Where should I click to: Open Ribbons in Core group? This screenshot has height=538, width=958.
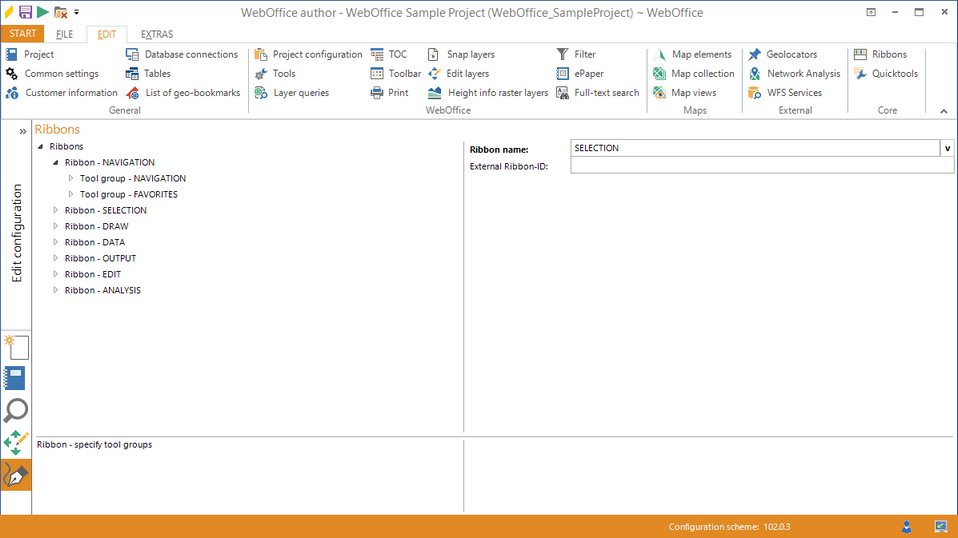(880, 54)
